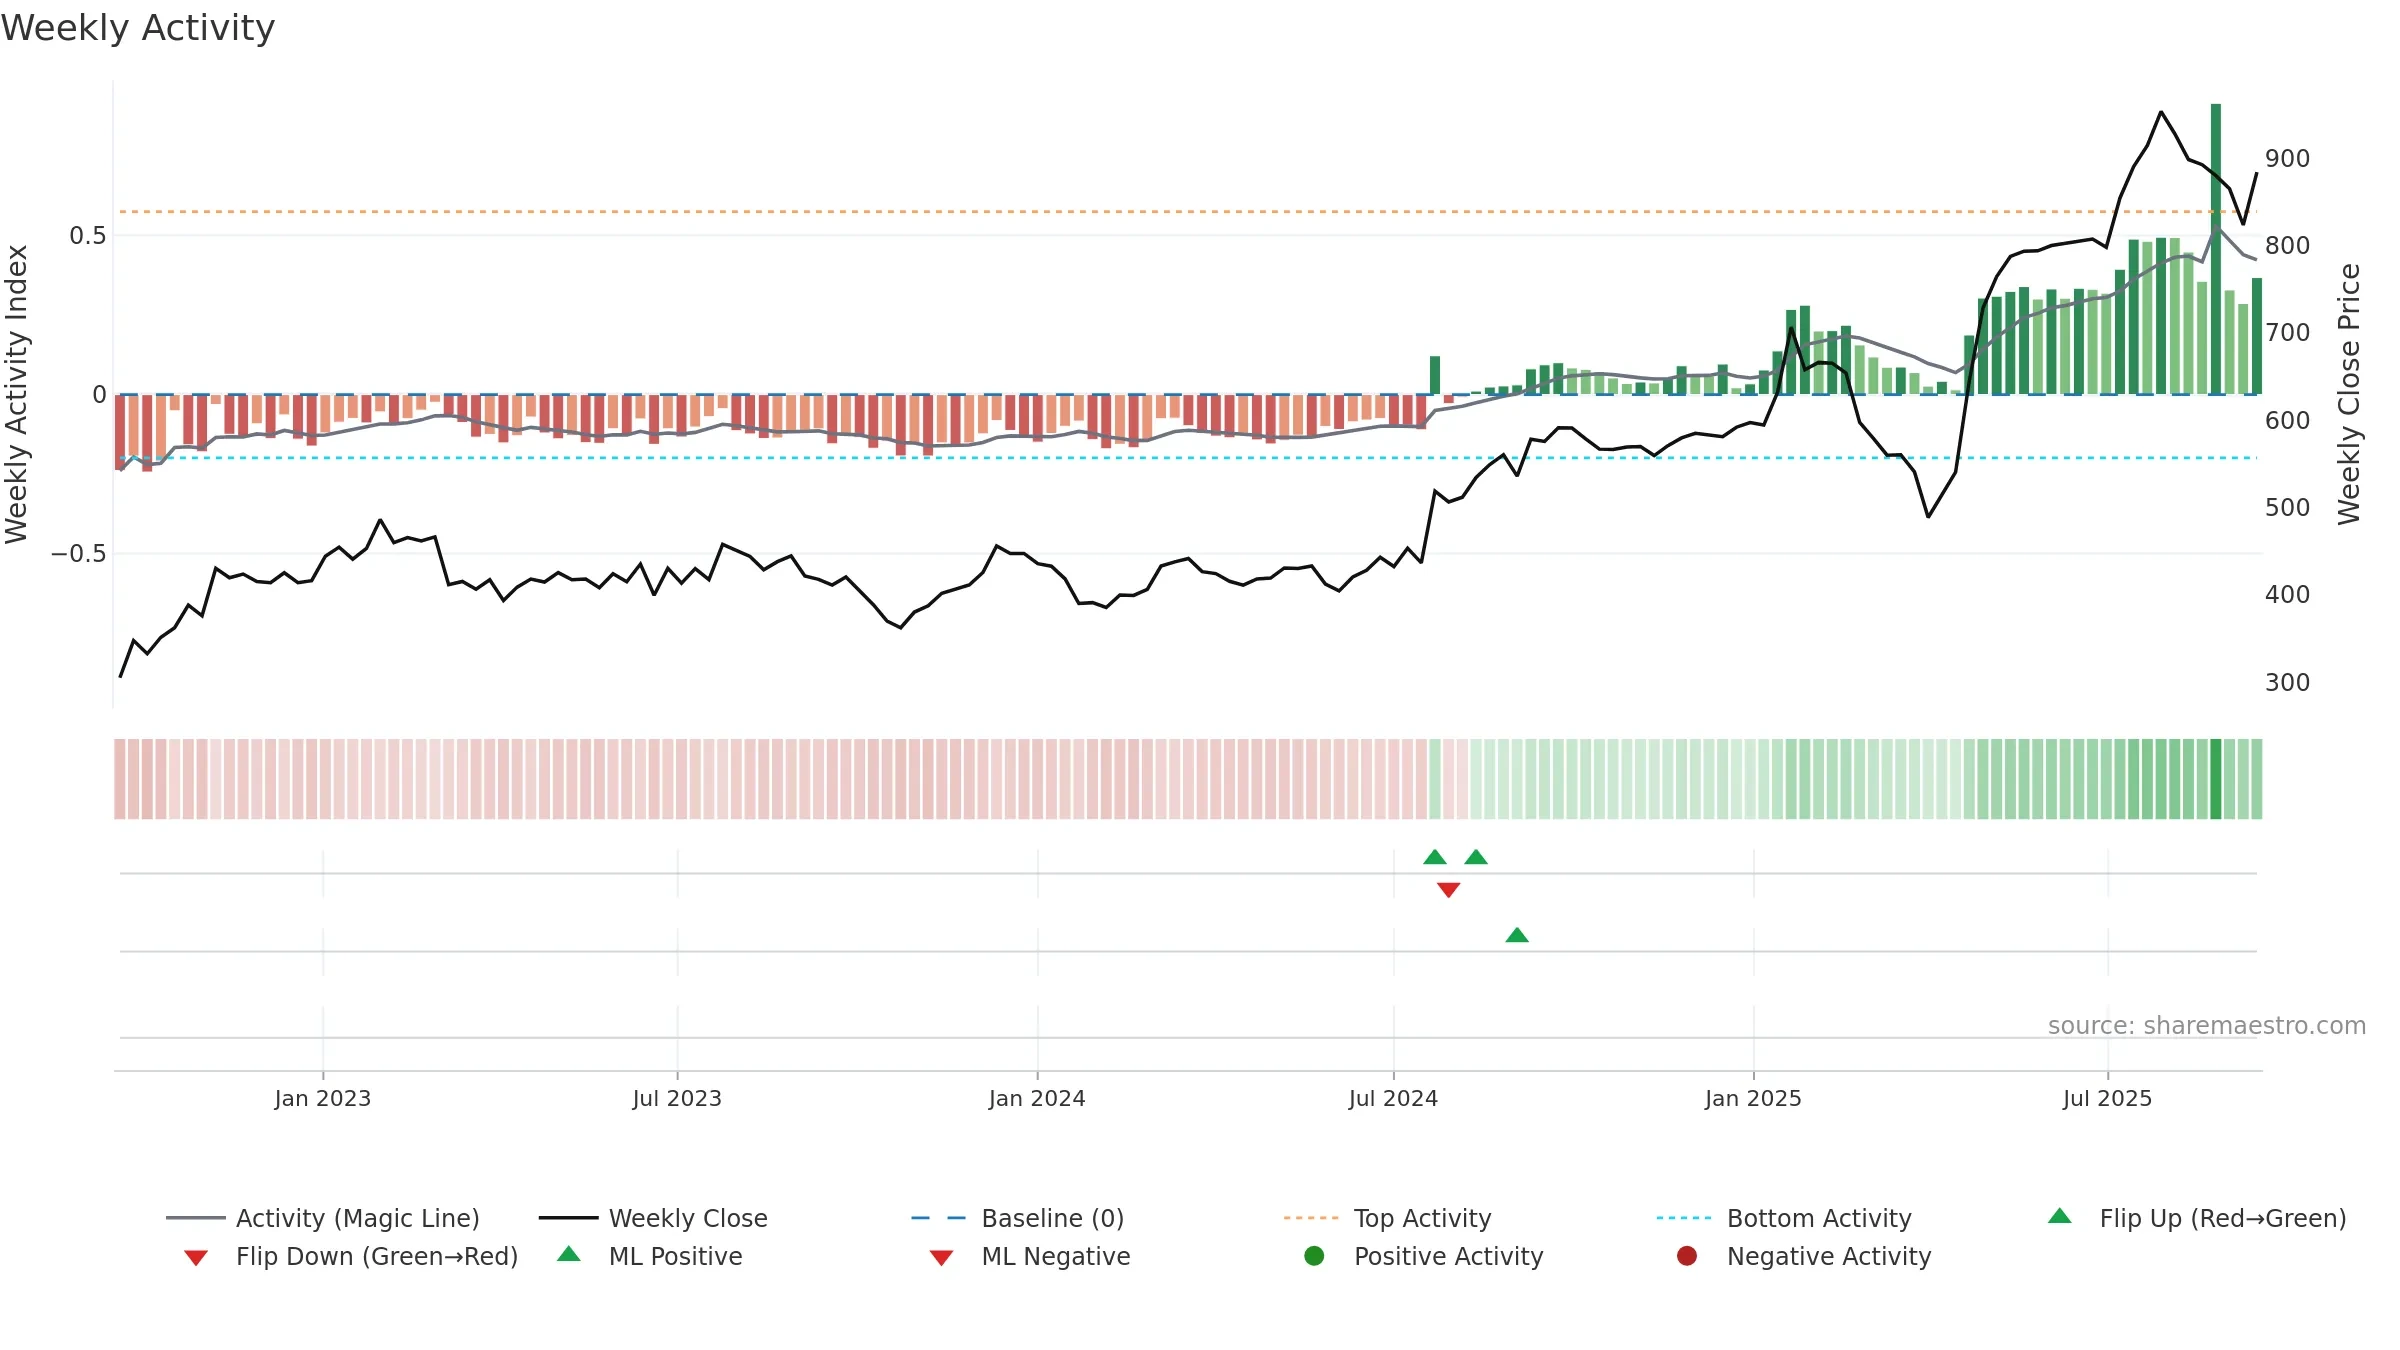Click the 300 price axis tick

coord(2287,682)
